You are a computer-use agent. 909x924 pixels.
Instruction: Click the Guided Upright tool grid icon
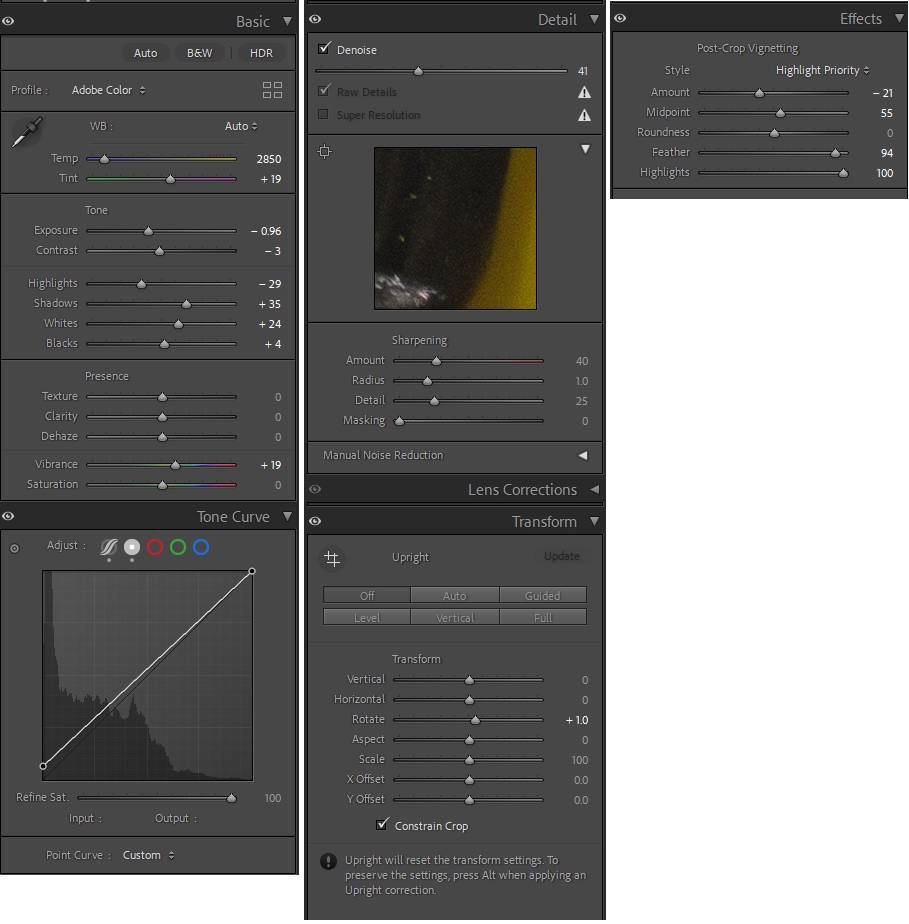pyautogui.click(x=332, y=558)
